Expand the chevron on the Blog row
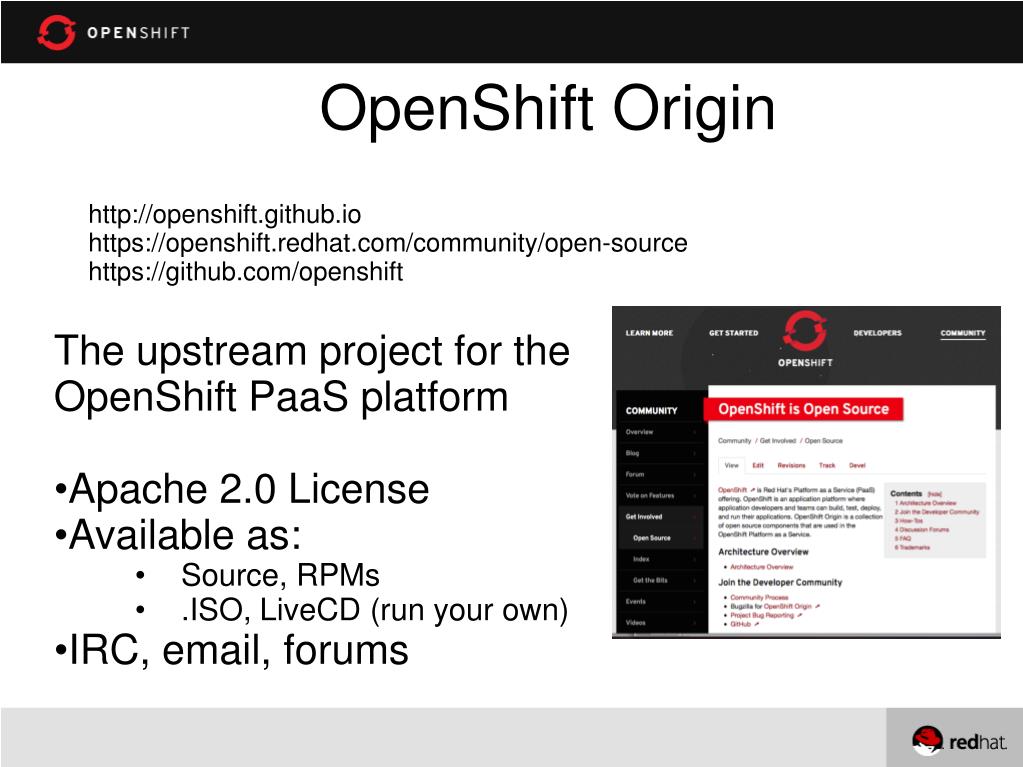1023x767 pixels. pyautogui.click(x=694, y=453)
